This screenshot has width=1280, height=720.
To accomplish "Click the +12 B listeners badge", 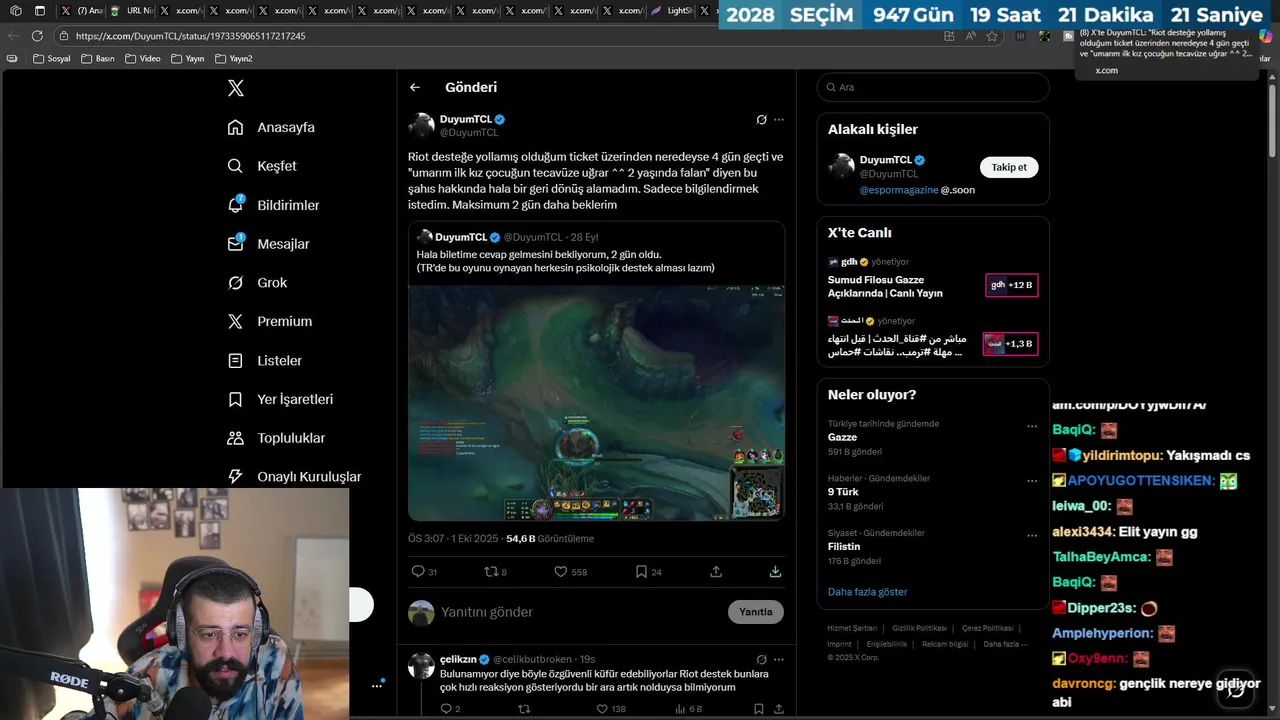I will point(1011,285).
